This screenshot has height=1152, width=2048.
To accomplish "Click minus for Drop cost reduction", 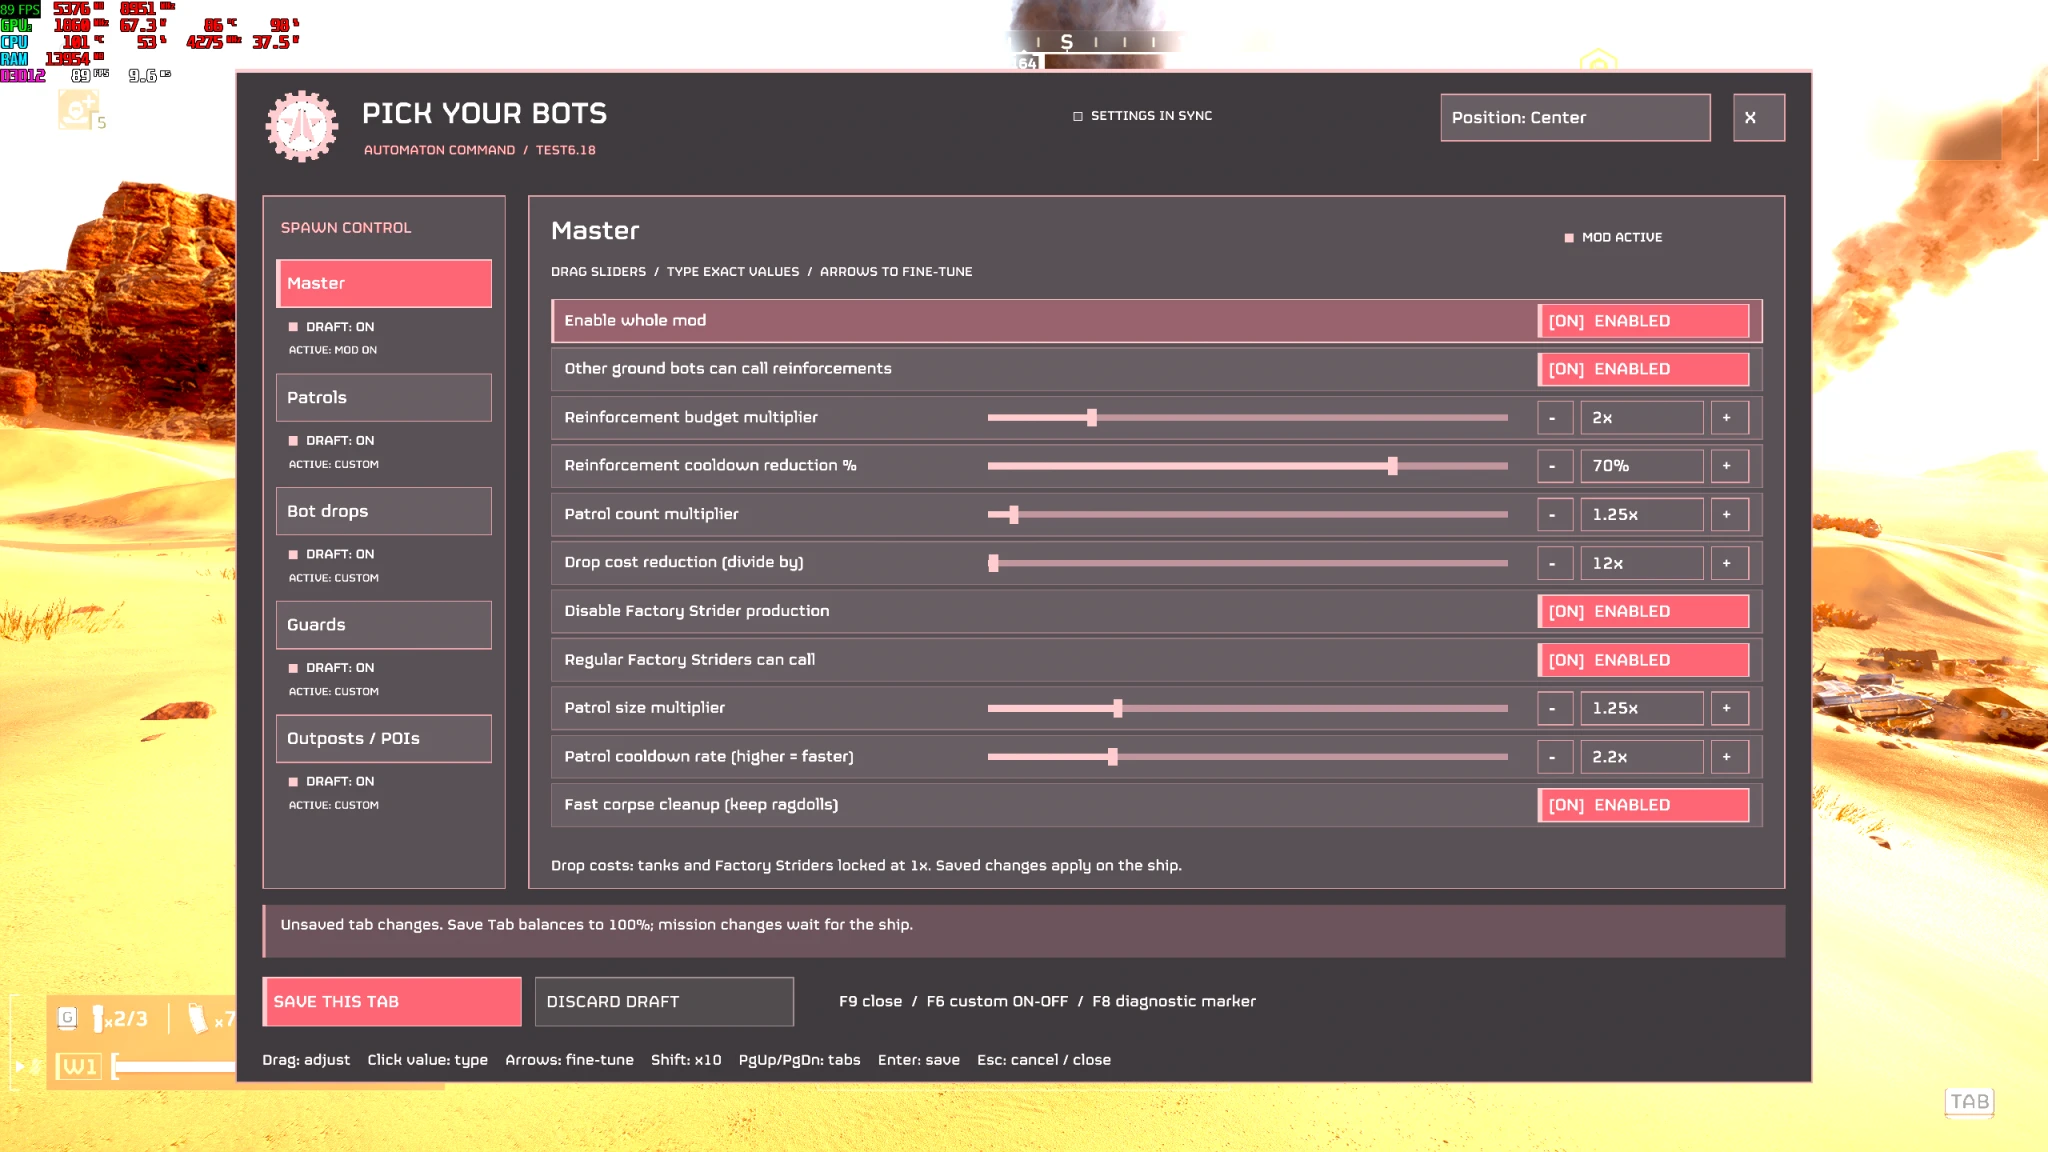I will coord(1554,563).
